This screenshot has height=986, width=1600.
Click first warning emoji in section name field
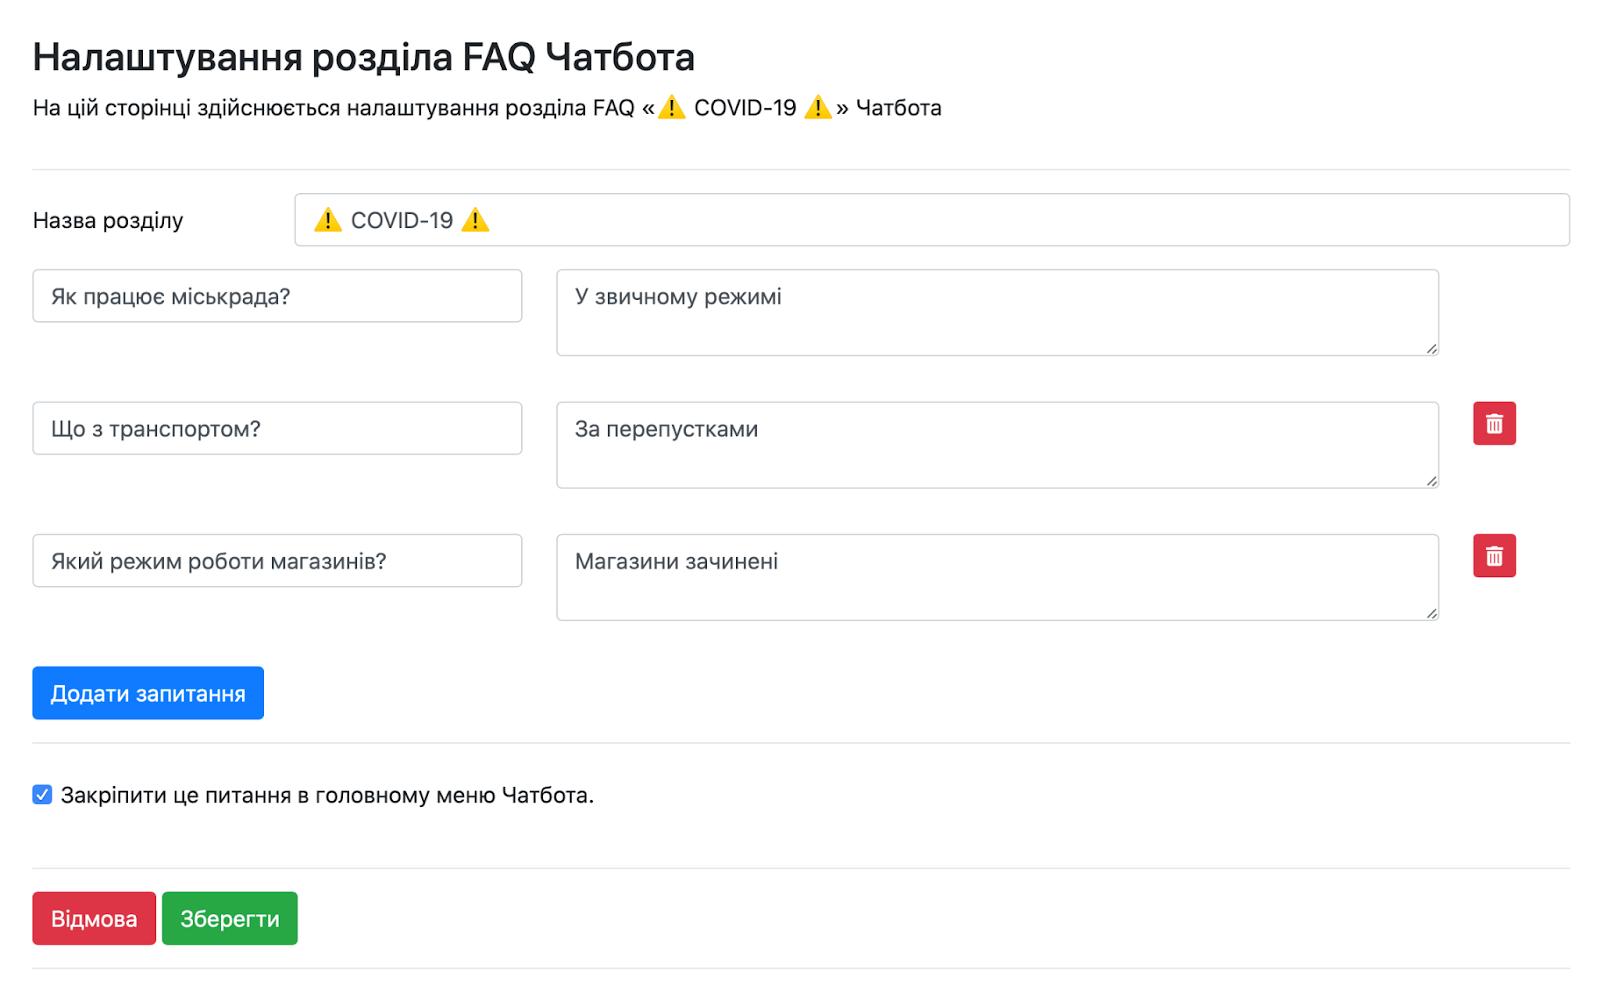(x=328, y=220)
